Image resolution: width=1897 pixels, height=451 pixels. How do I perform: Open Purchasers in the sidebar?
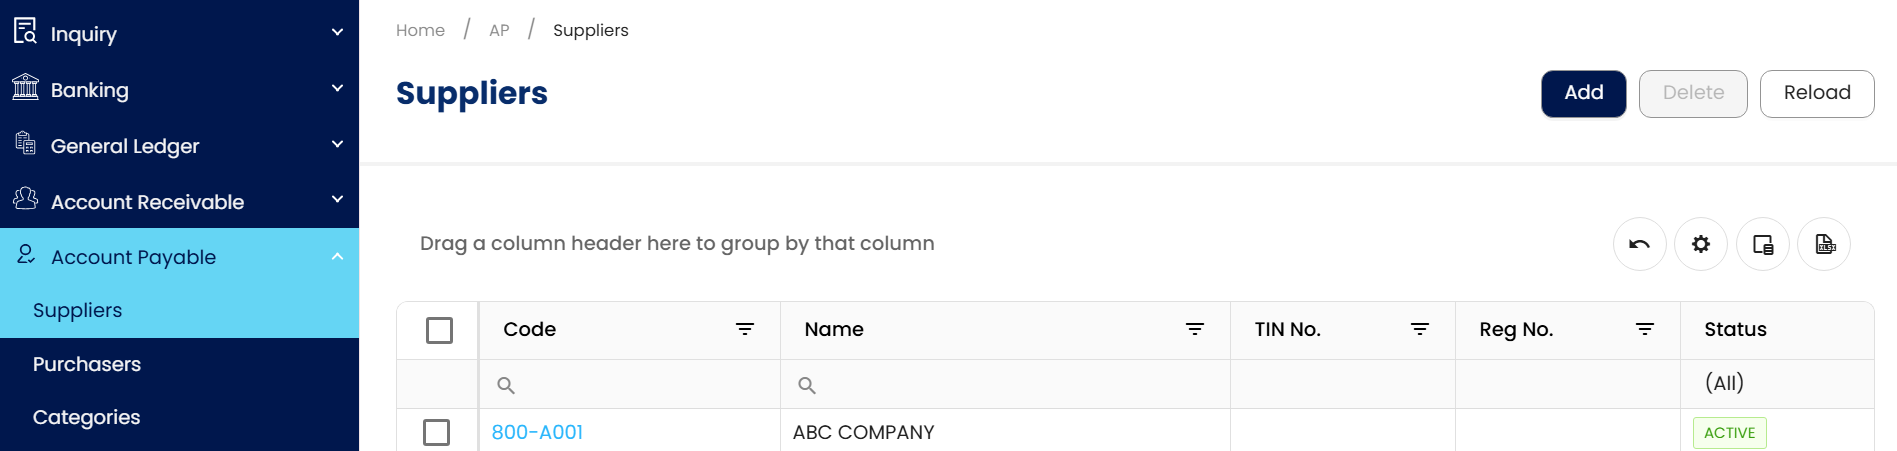[87, 364]
